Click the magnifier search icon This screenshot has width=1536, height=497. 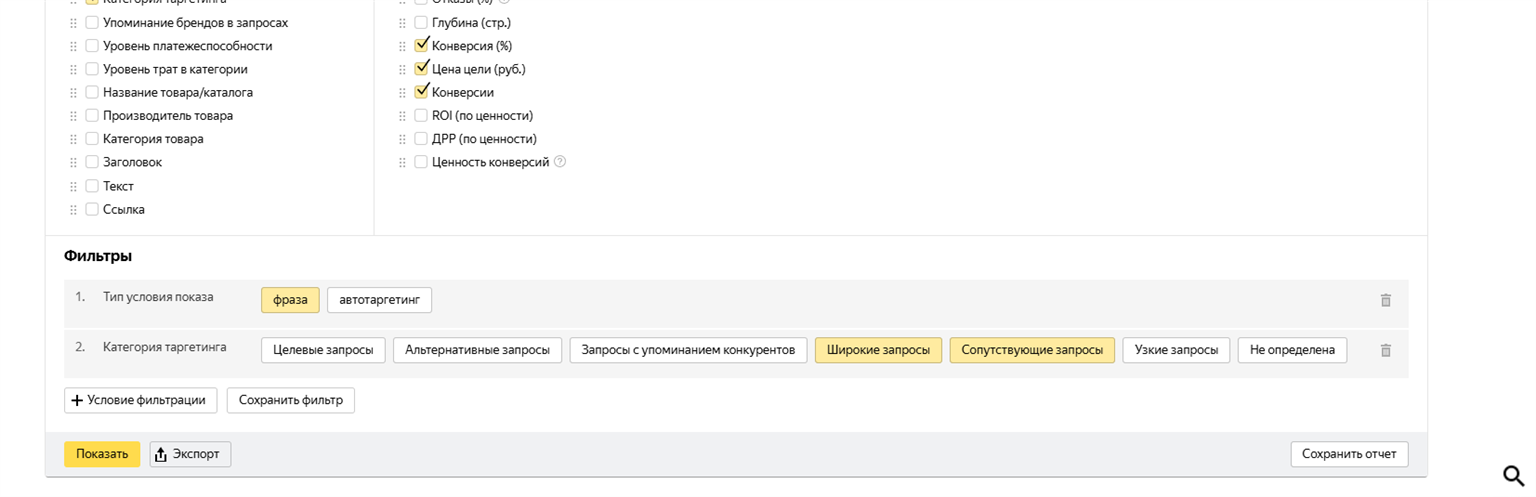click(1513, 475)
